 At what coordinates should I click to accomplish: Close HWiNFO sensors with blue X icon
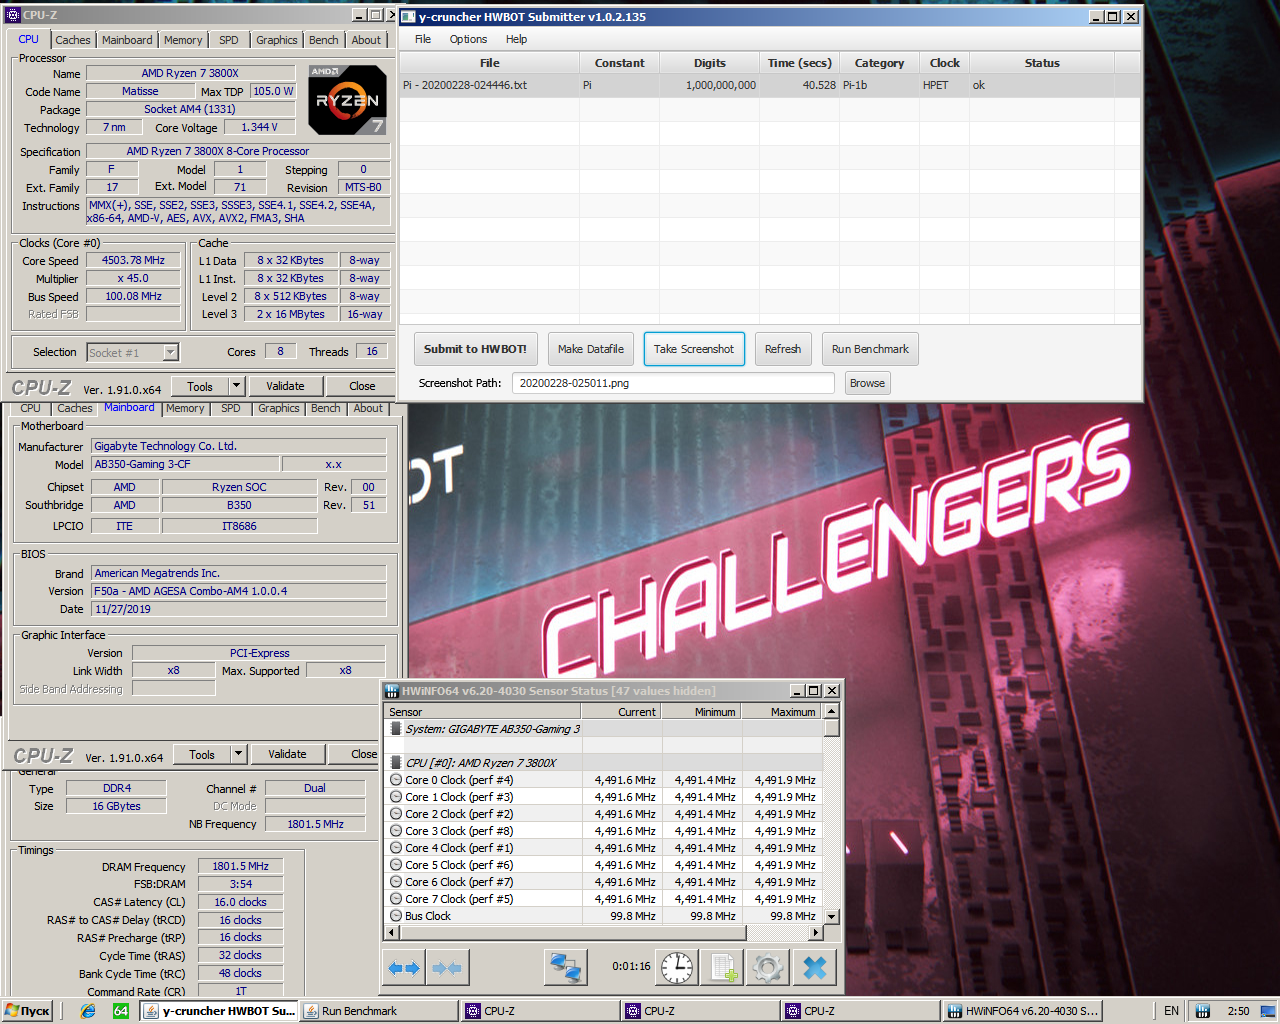(x=815, y=967)
